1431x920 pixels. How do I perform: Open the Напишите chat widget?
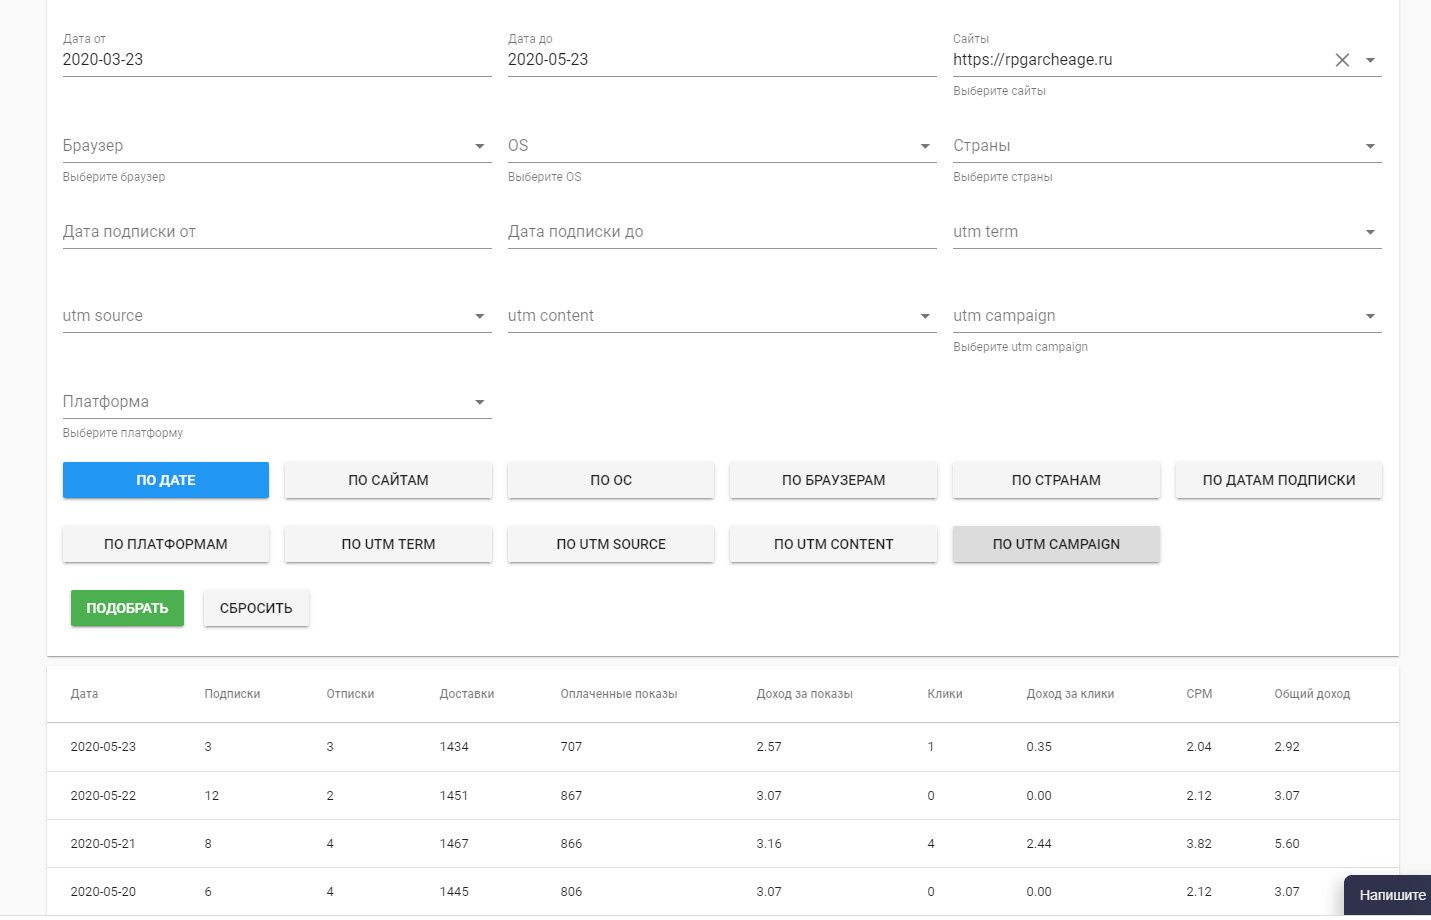[x=1390, y=895]
